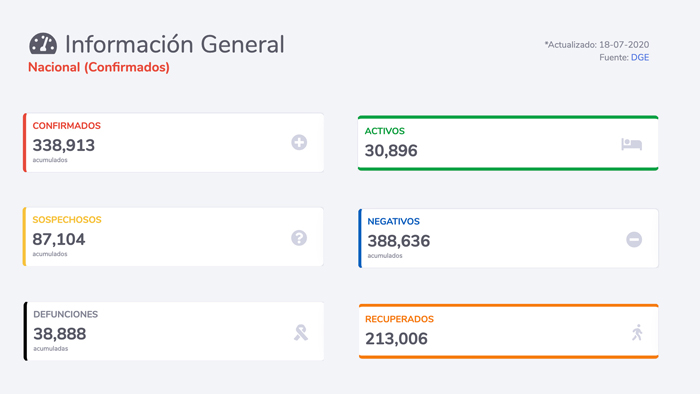Click the minus icon in Negativos card
The width and height of the screenshot is (700, 394).
(x=634, y=240)
